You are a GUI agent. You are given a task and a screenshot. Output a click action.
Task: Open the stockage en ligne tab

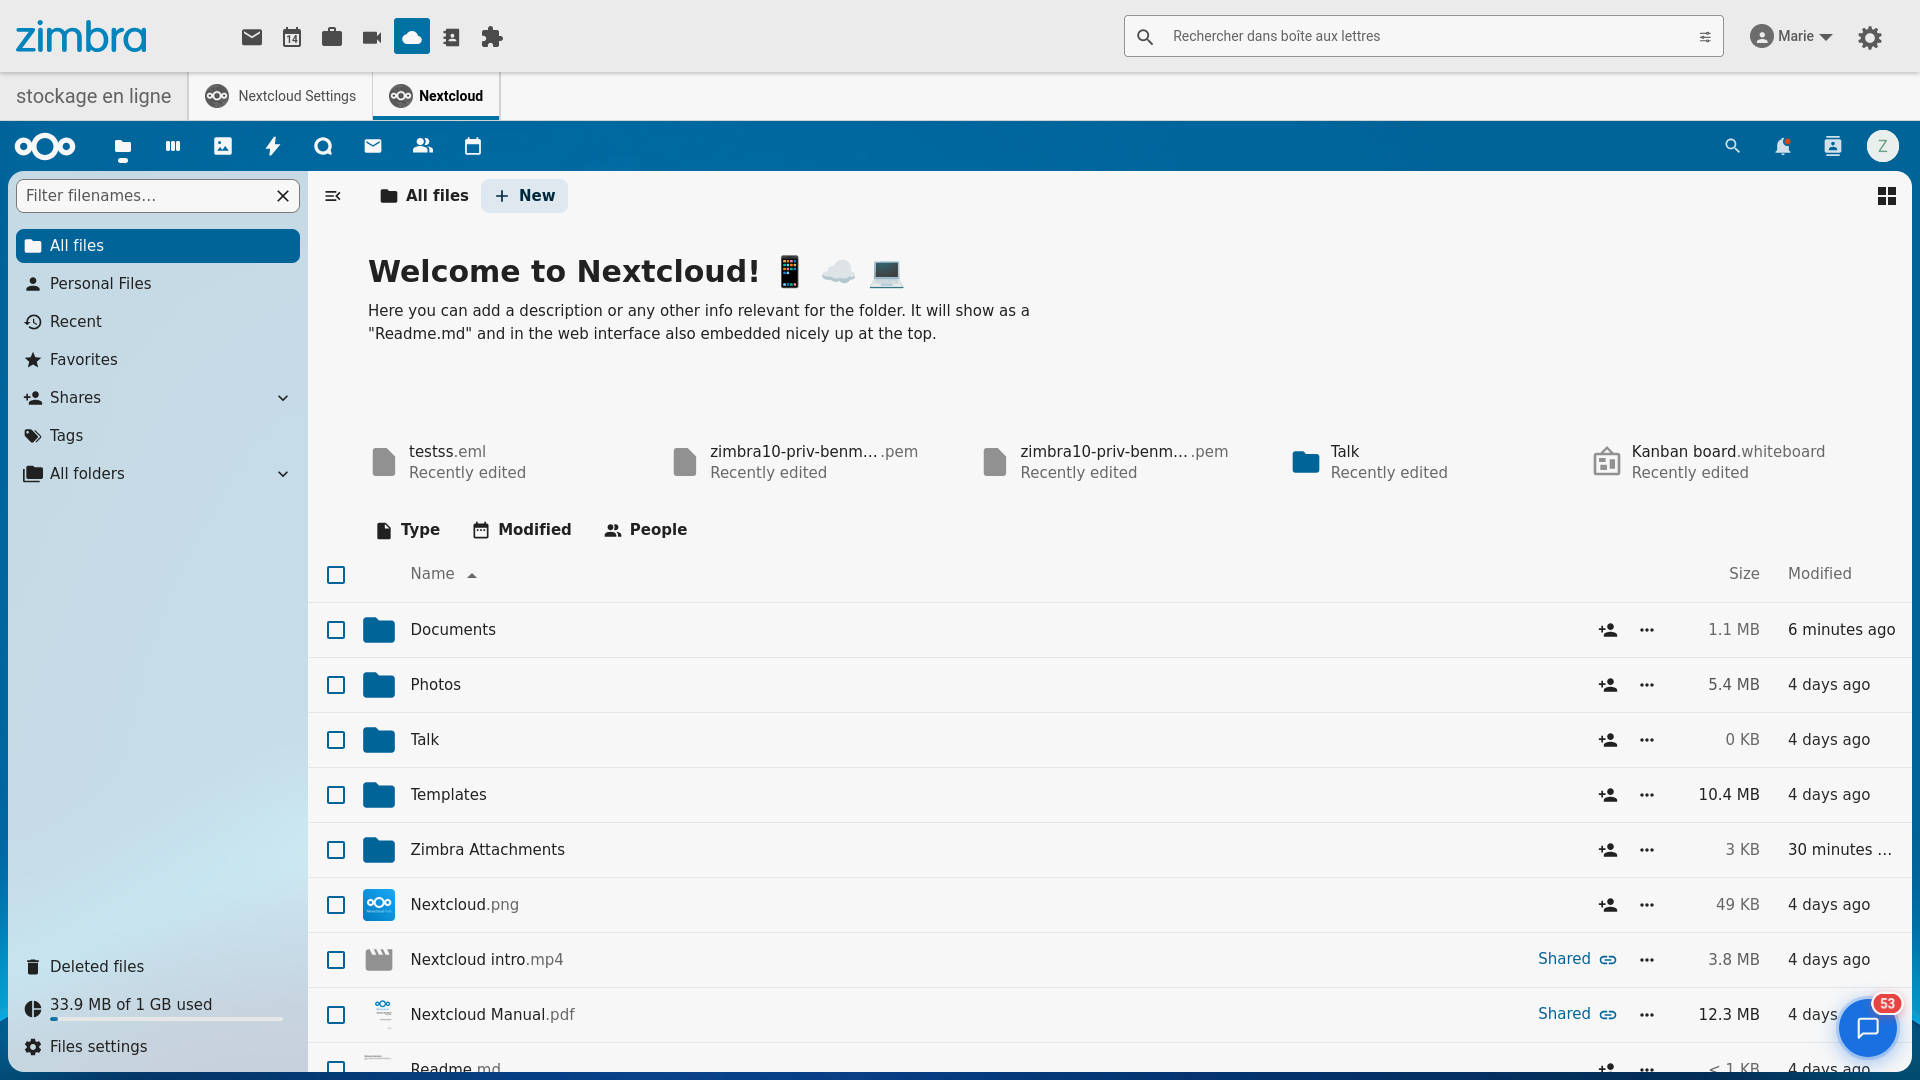93,95
